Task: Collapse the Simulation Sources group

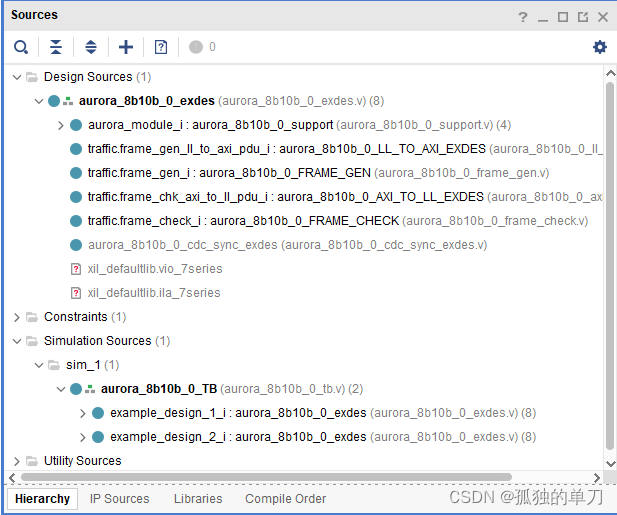Action: click(17, 341)
